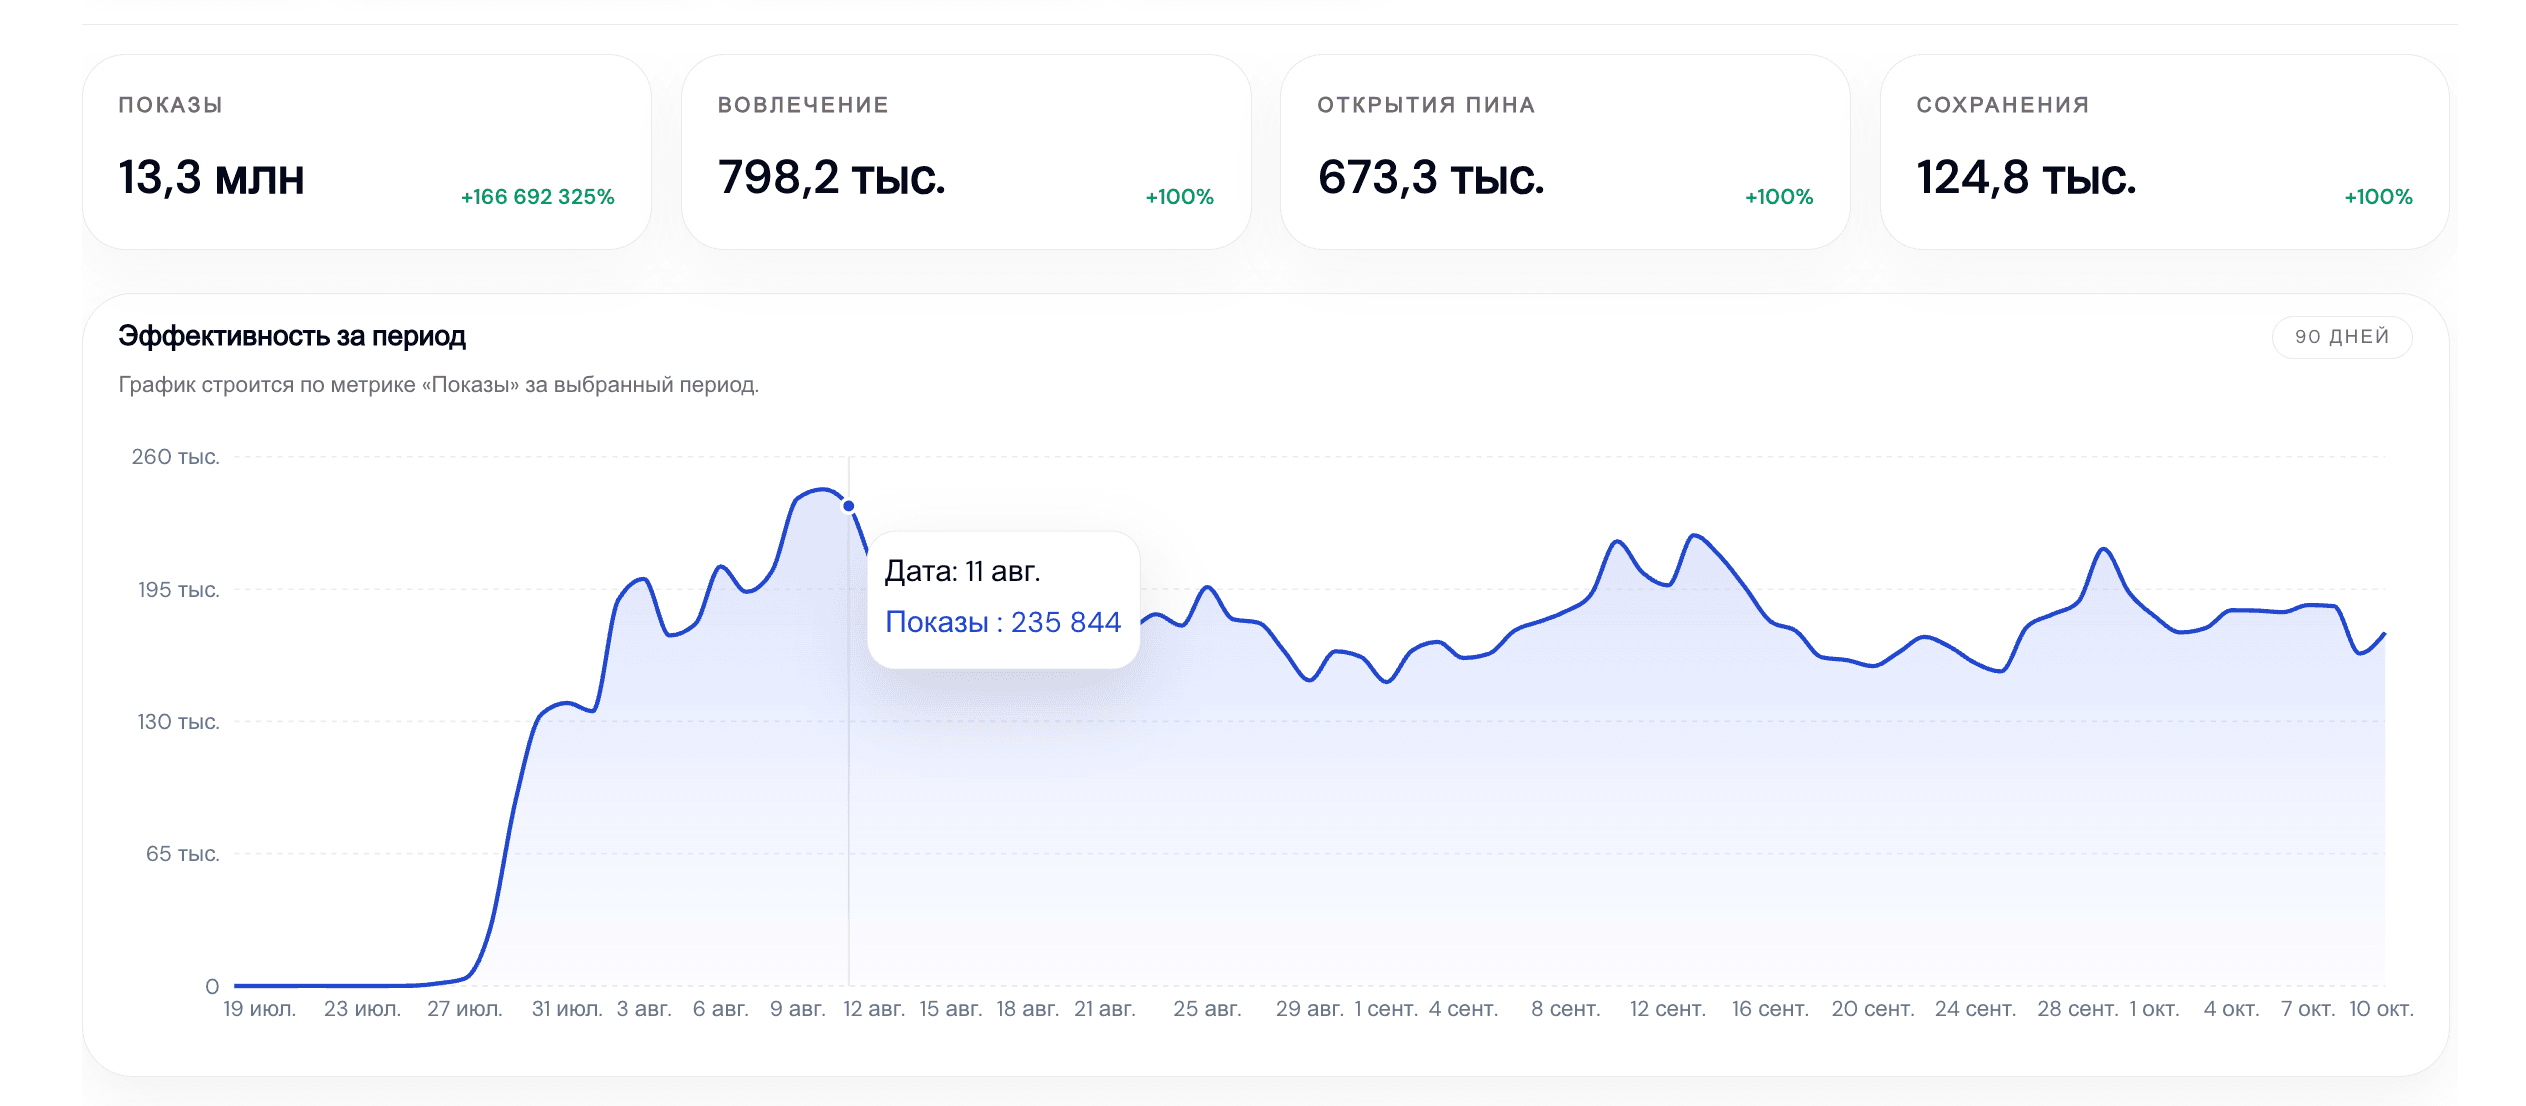Click the 27 июл. date label
Image resolution: width=2526 pixels, height=1106 pixels.
pyautogui.click(x=464, y=1009)
